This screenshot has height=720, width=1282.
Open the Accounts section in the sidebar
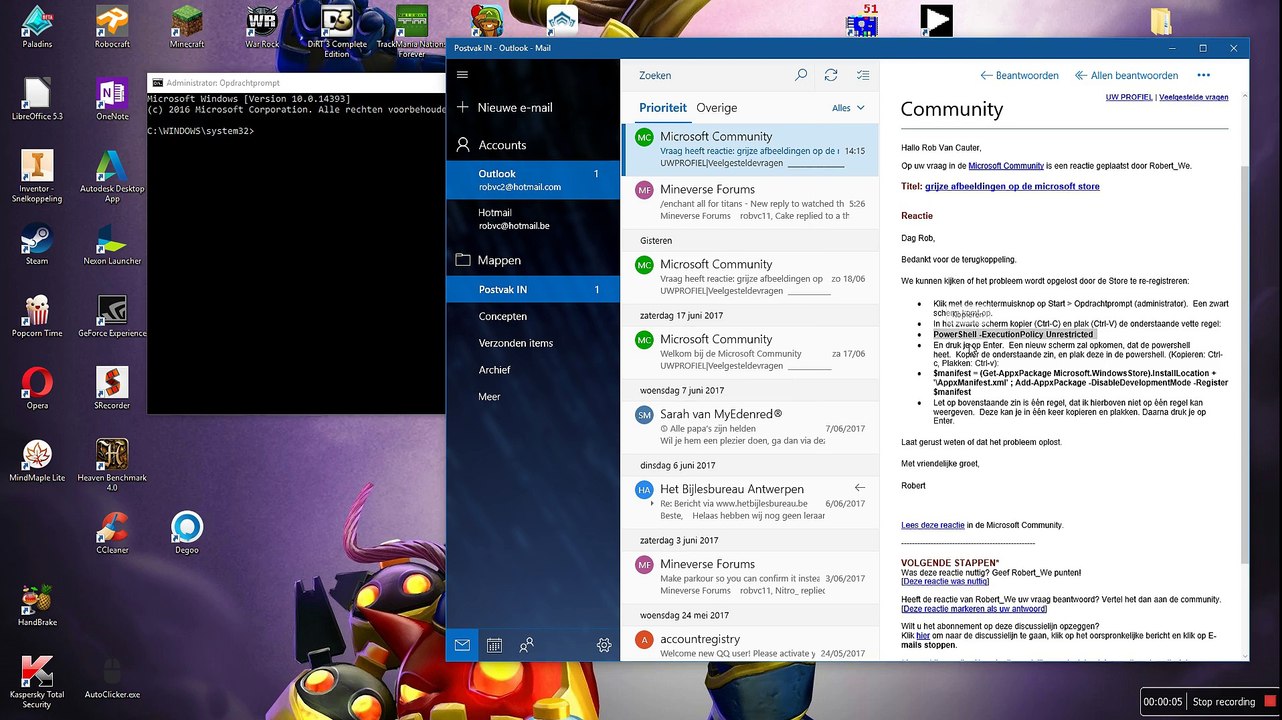tap(533, 145)
